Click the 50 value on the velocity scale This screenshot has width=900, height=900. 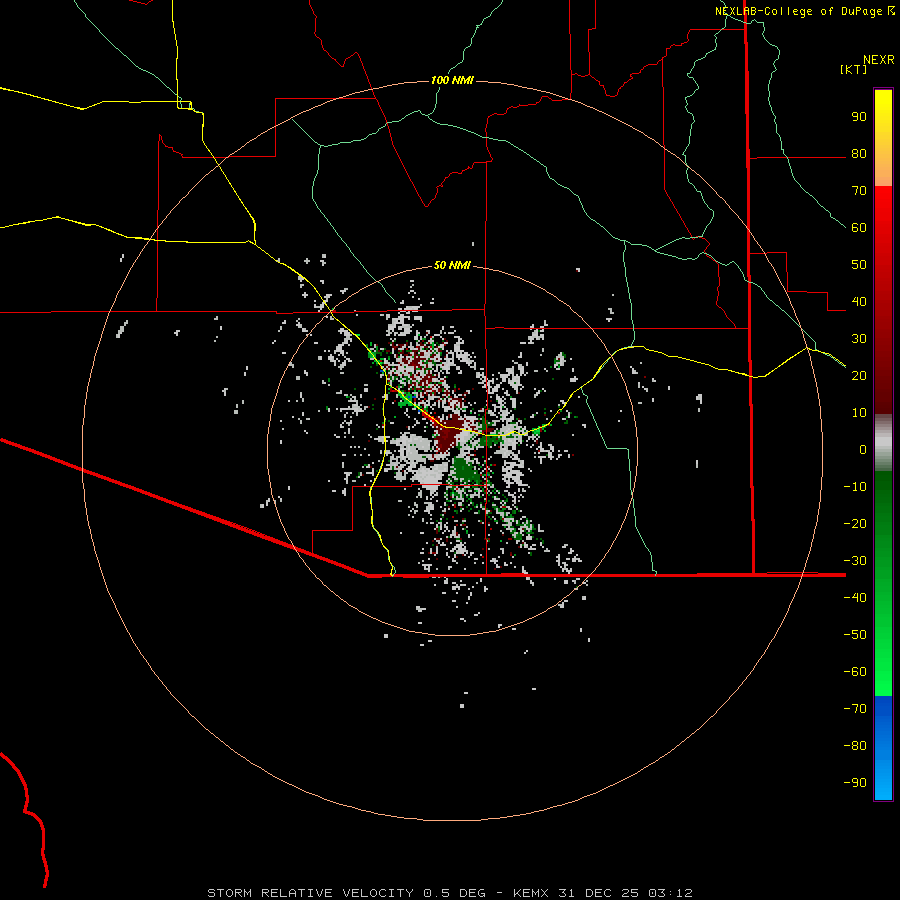pos(859,265)
